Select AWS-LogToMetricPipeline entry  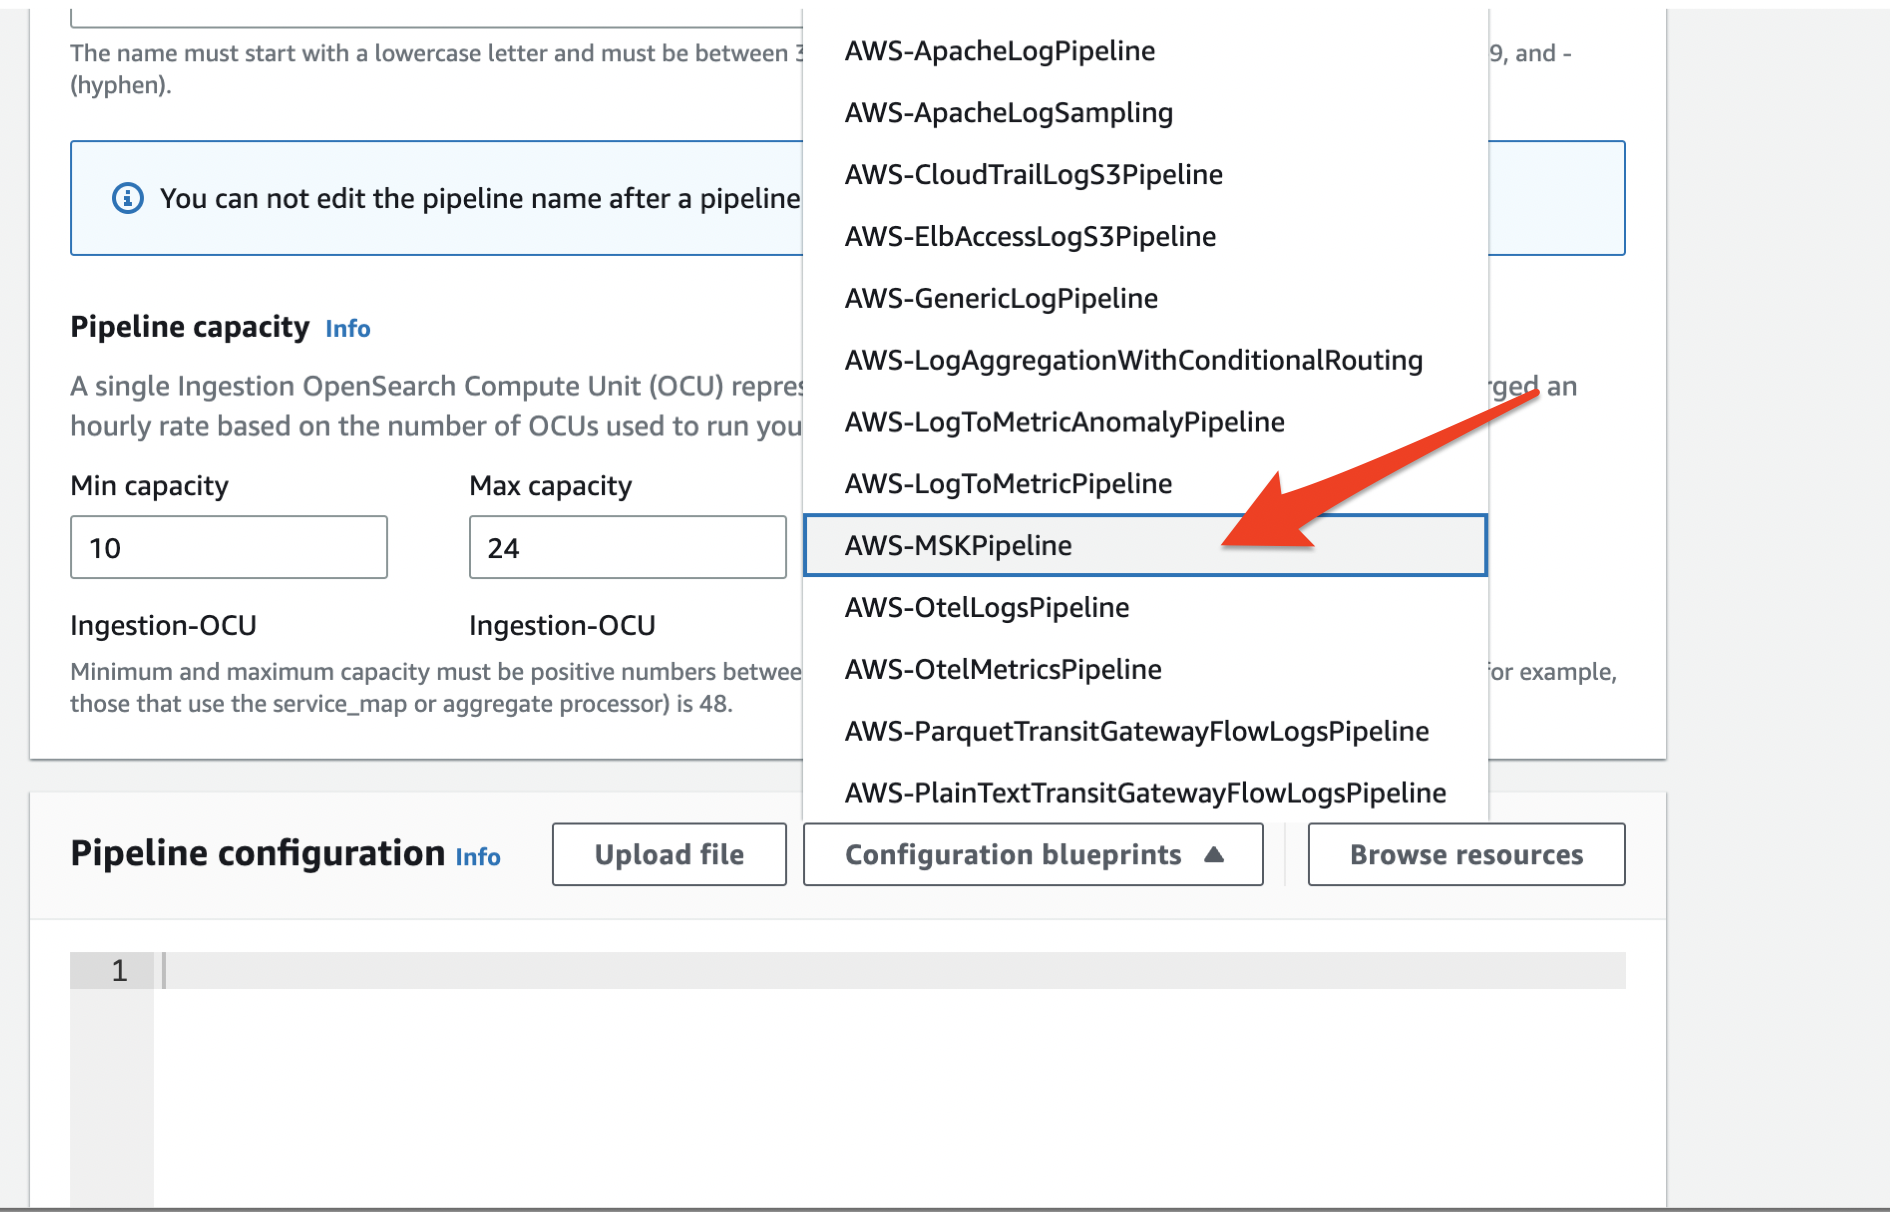click(x=1145, y=484)
